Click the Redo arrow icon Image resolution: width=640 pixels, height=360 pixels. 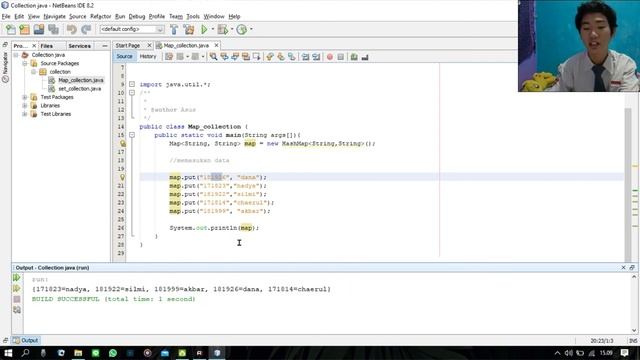point(86,29)
